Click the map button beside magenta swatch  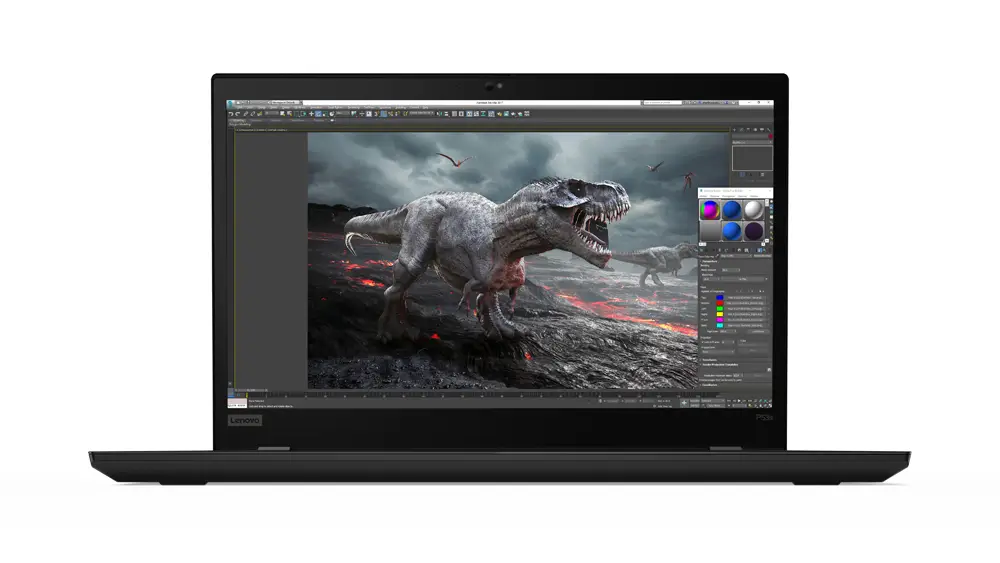coord(746,319)
